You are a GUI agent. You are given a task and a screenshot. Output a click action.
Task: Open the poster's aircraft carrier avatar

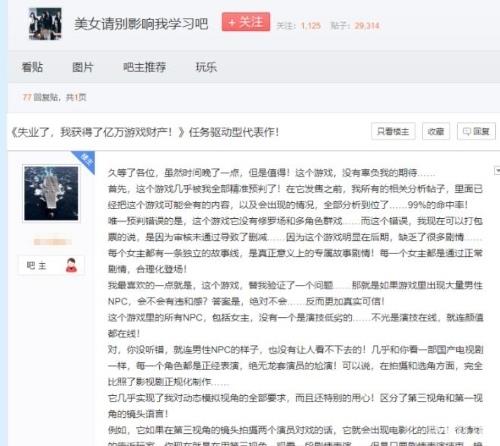(x=51, y=193)
